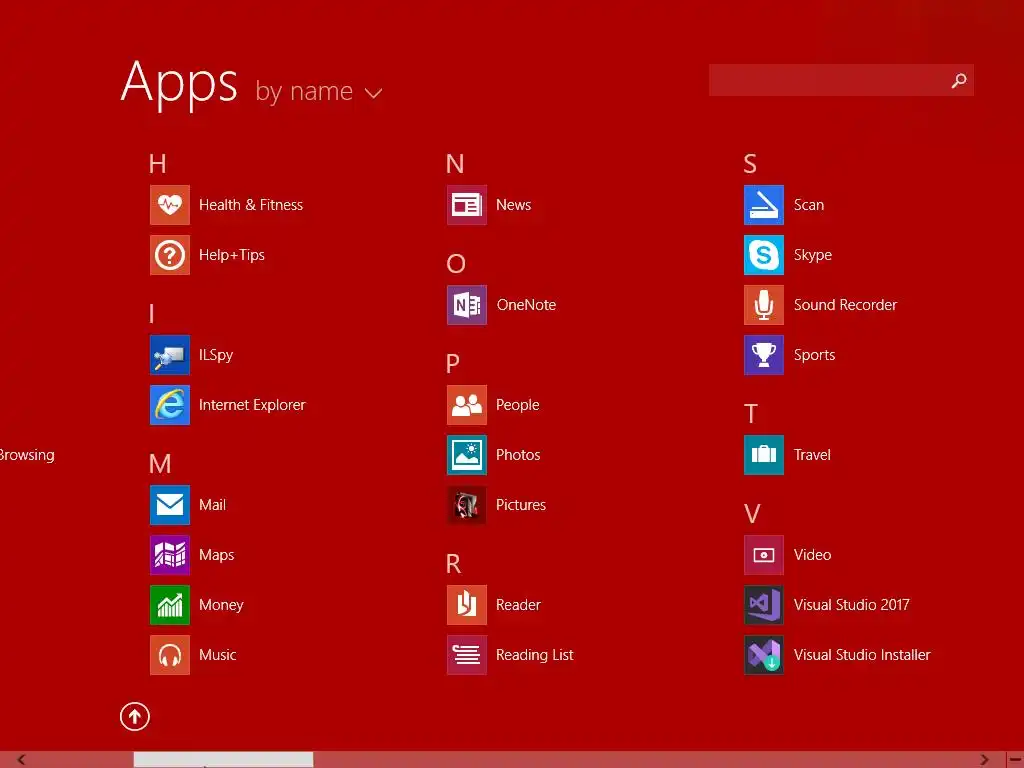Click the 'News' label
Image resolution: width=1024 pixels, height=768 pixels.
513,205
